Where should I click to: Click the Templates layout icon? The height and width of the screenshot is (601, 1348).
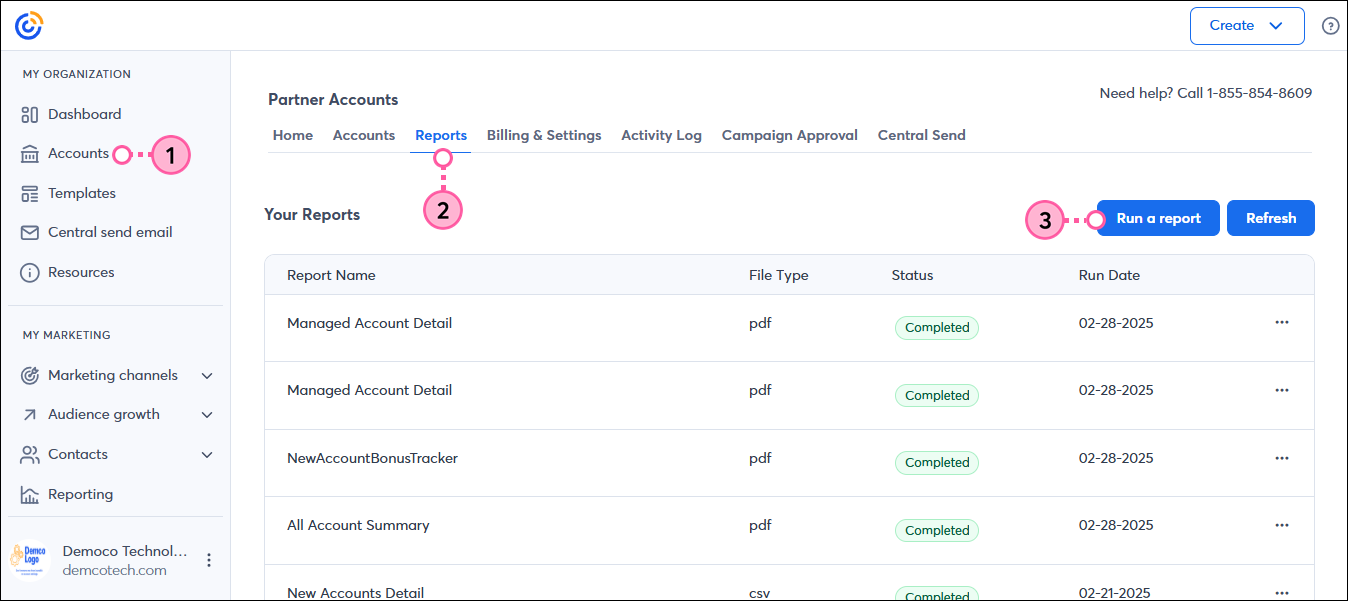click(x=30, y=193)
